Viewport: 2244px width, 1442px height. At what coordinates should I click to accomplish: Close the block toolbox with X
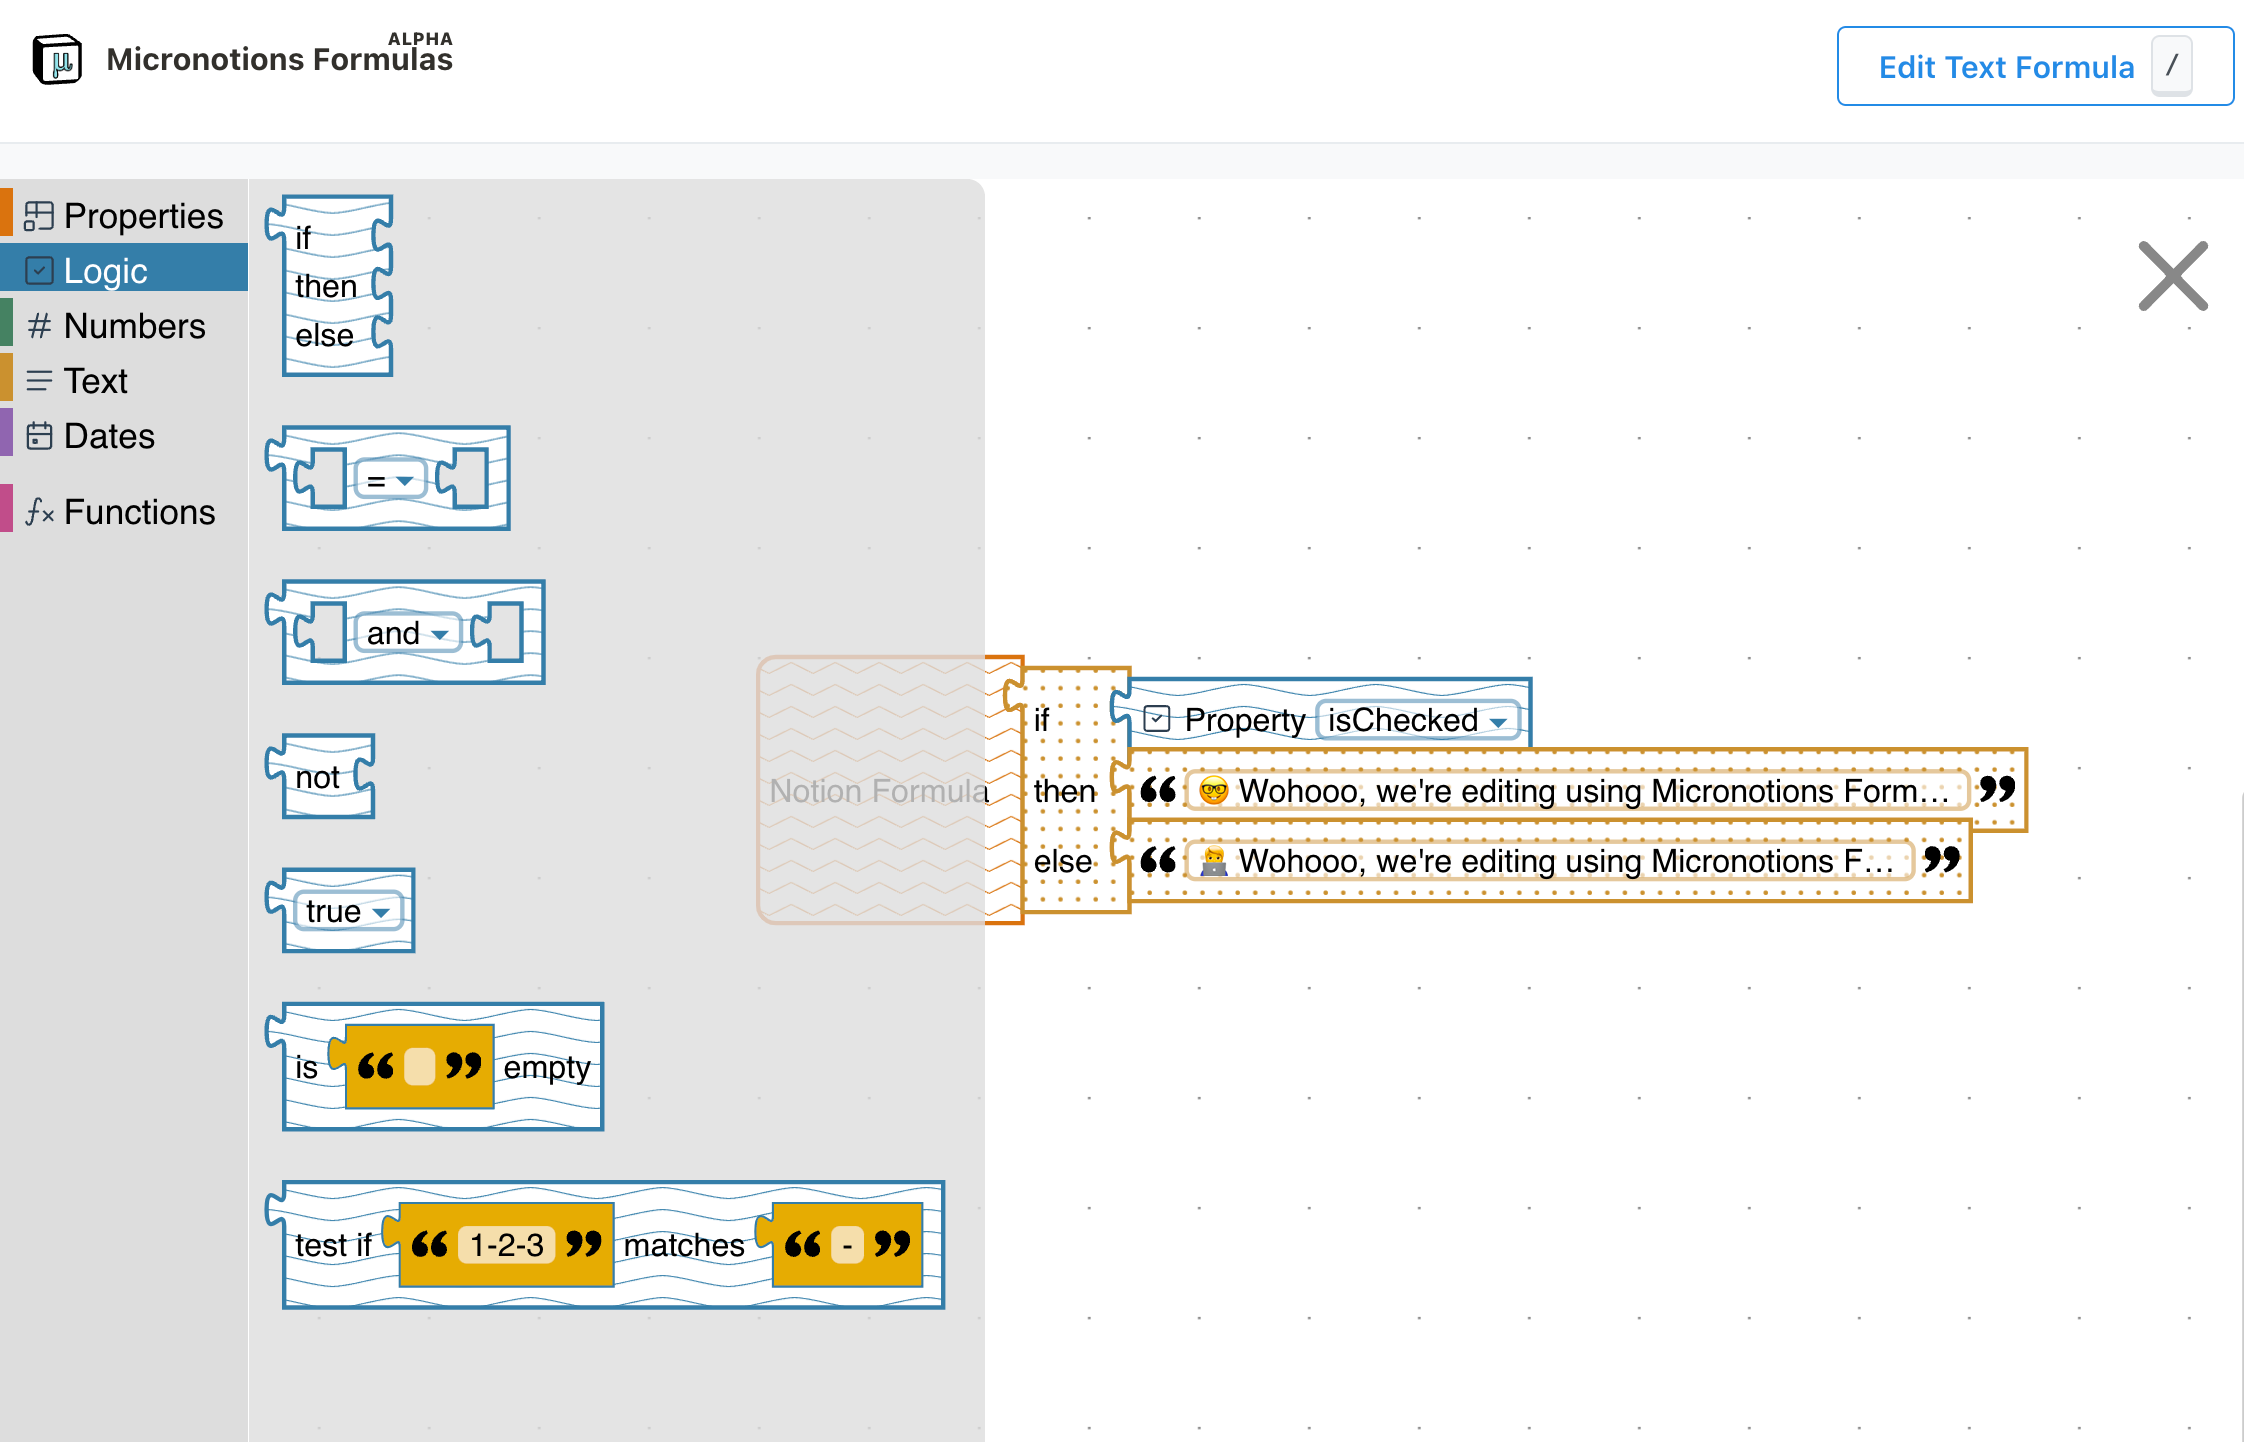pyautogui.click(x=2172, y=276)
